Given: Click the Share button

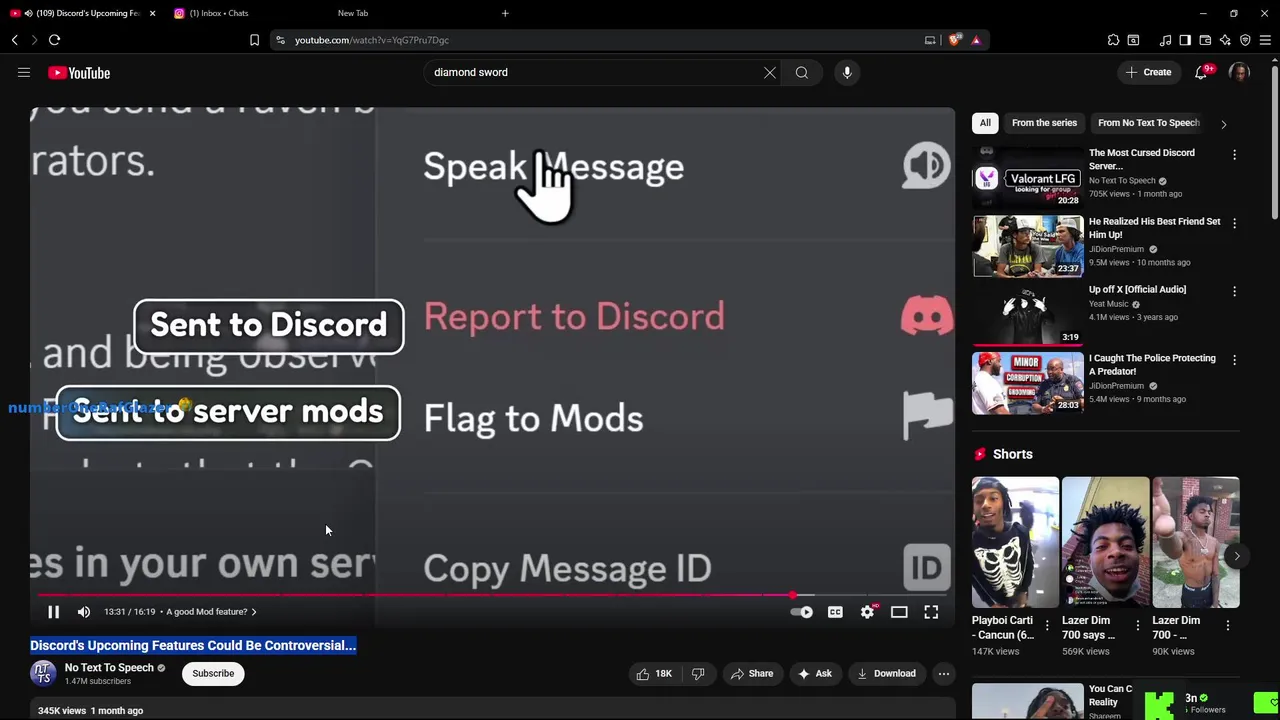Looking at the screenshot, I should [752, 674].
